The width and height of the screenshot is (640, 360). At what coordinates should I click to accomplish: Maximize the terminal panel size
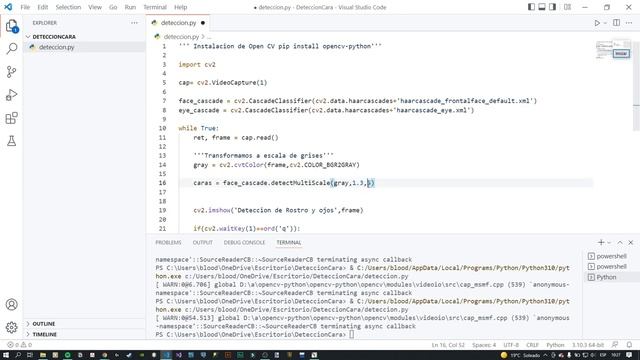pos(620,242)
